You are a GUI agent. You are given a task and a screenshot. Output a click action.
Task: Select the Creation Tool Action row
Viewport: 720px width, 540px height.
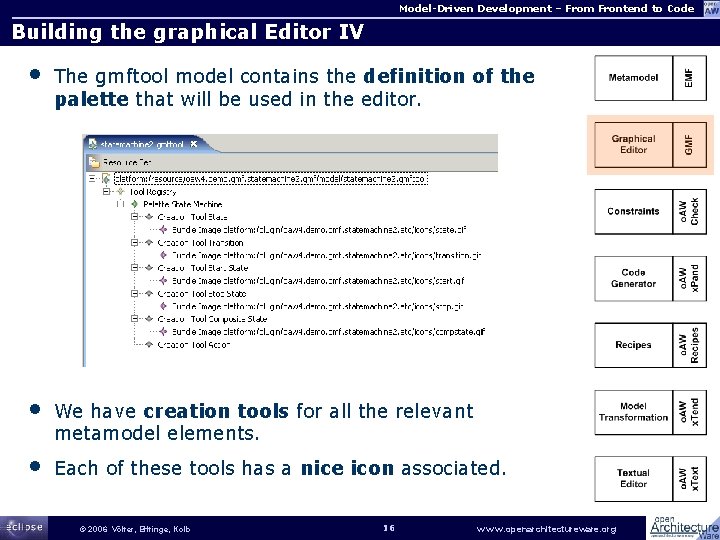click(x=193, y=345)
